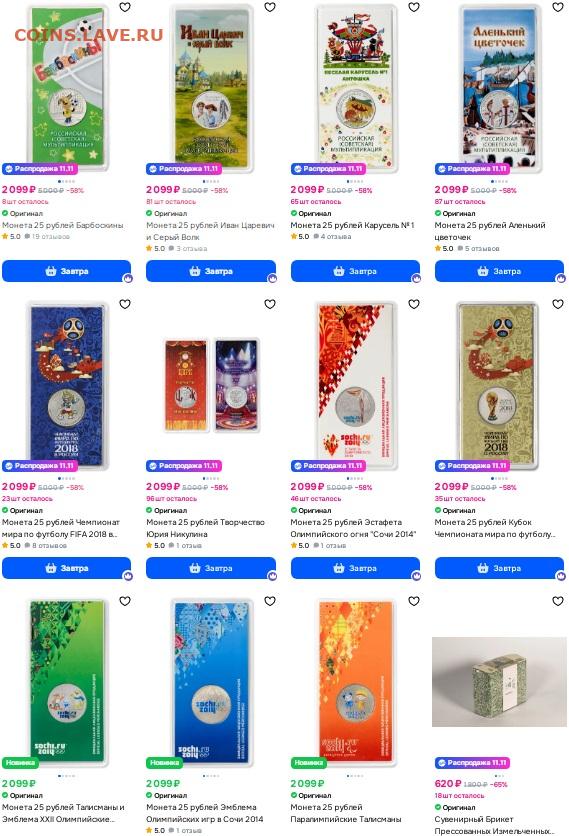Screen dimensions: 569x836
Task: Open 19 отзывов for Барбоскины coin
Action: point(51,236)
